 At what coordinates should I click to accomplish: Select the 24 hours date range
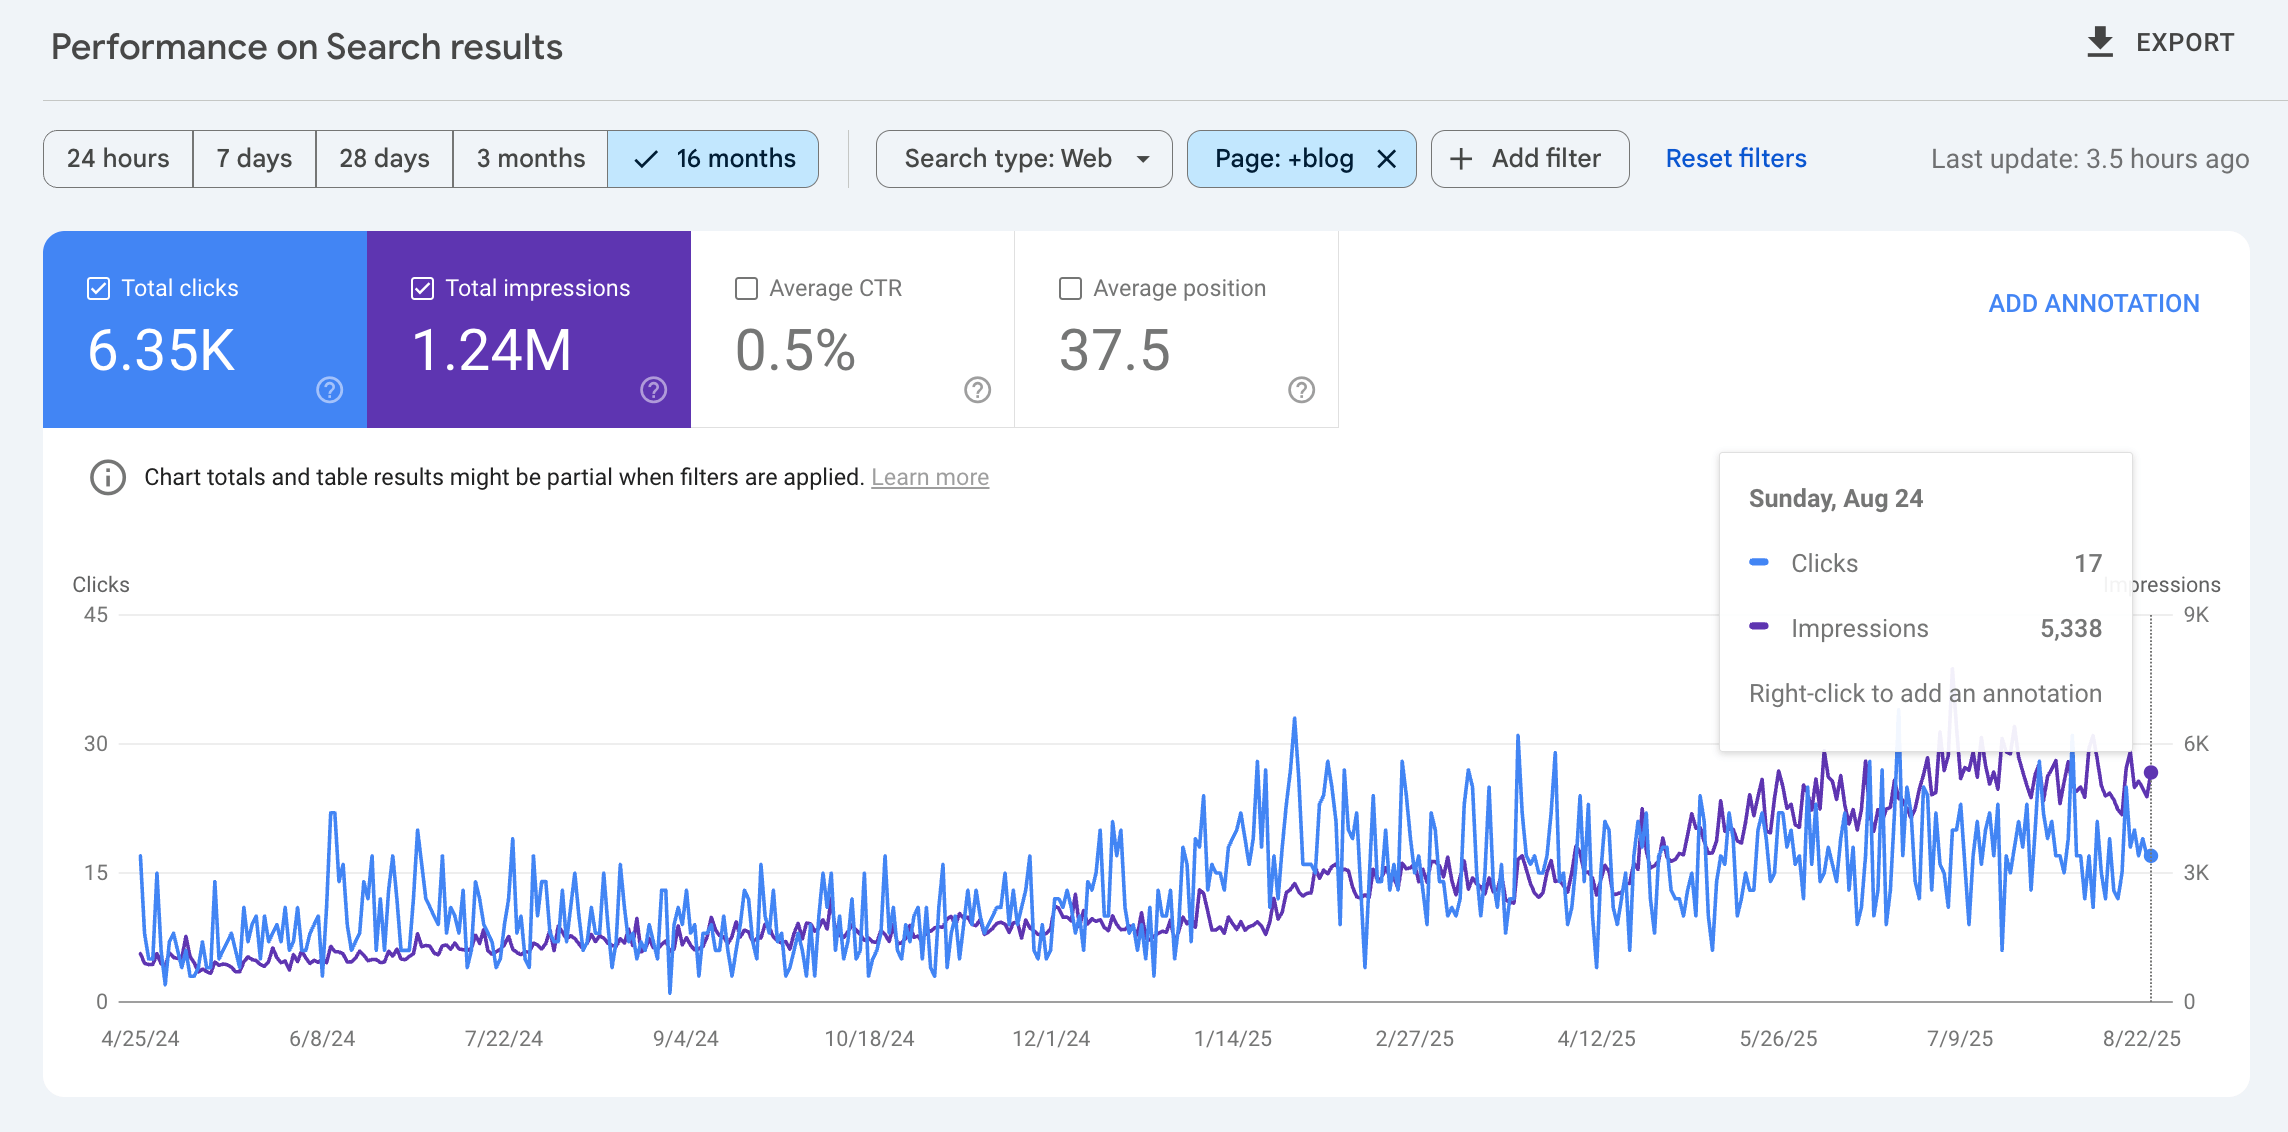(x=118, y=159)
